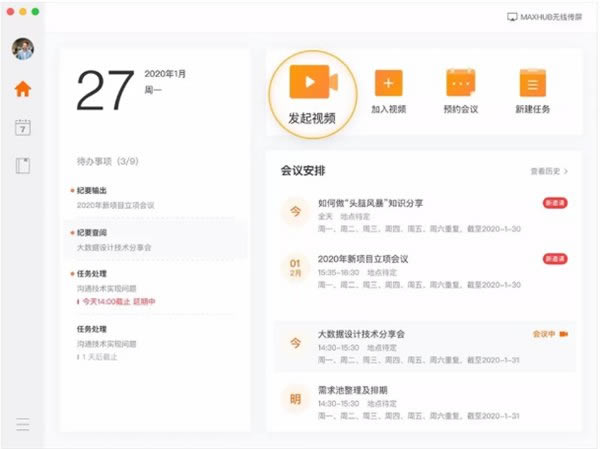Image resolution: width=600 pixels, height=449 pixels.
Task: Open meeting 2020年新项目立项会议 in schedule
Action: click(x=363, y=259)
